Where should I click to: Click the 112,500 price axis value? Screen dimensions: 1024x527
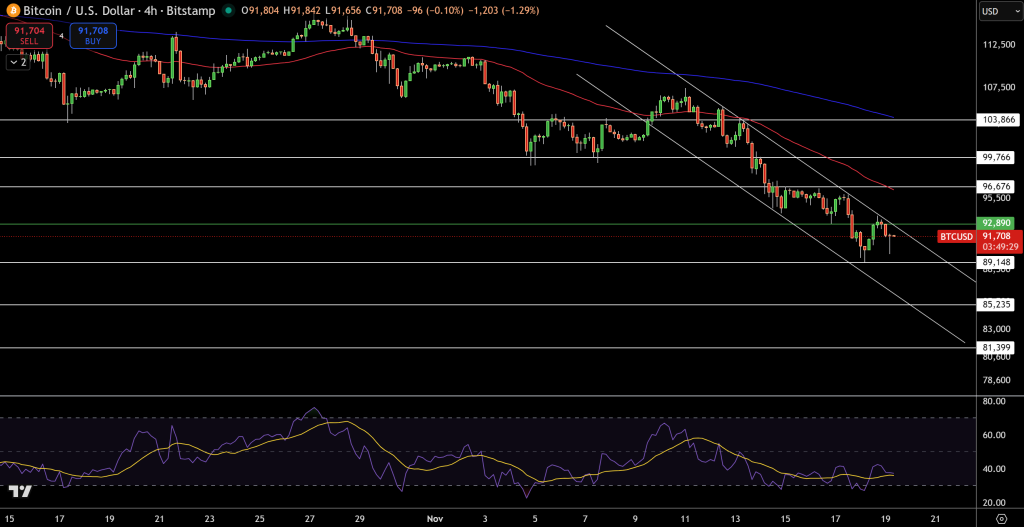[999, 44]
